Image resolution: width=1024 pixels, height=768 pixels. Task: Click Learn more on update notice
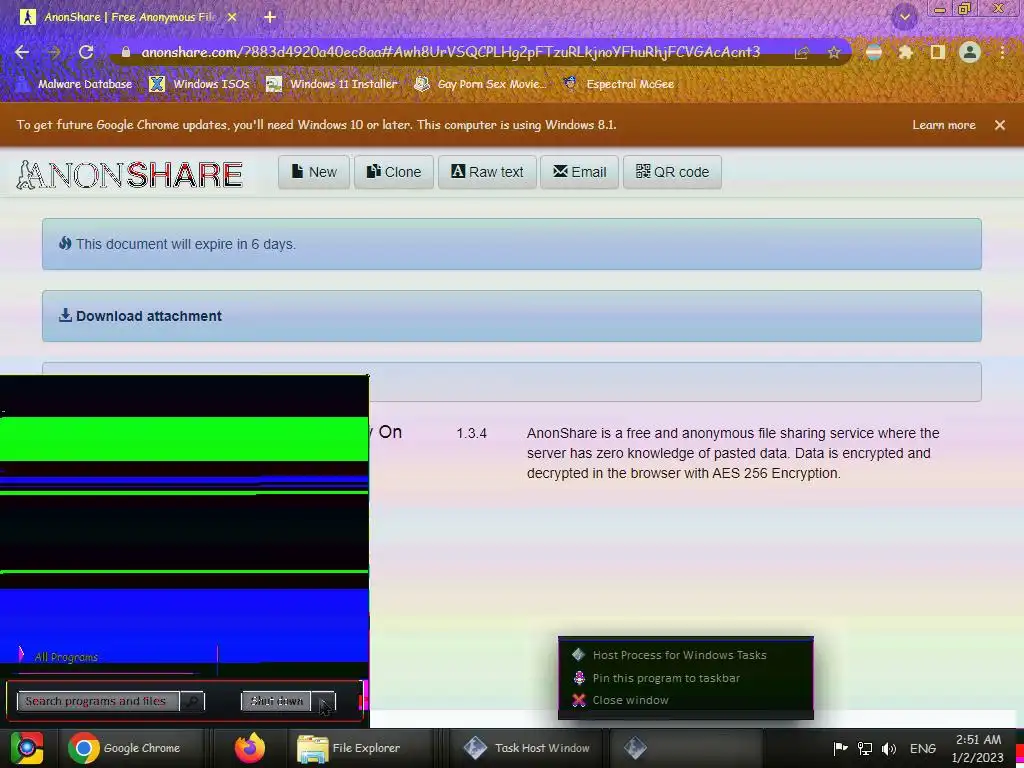944,125
